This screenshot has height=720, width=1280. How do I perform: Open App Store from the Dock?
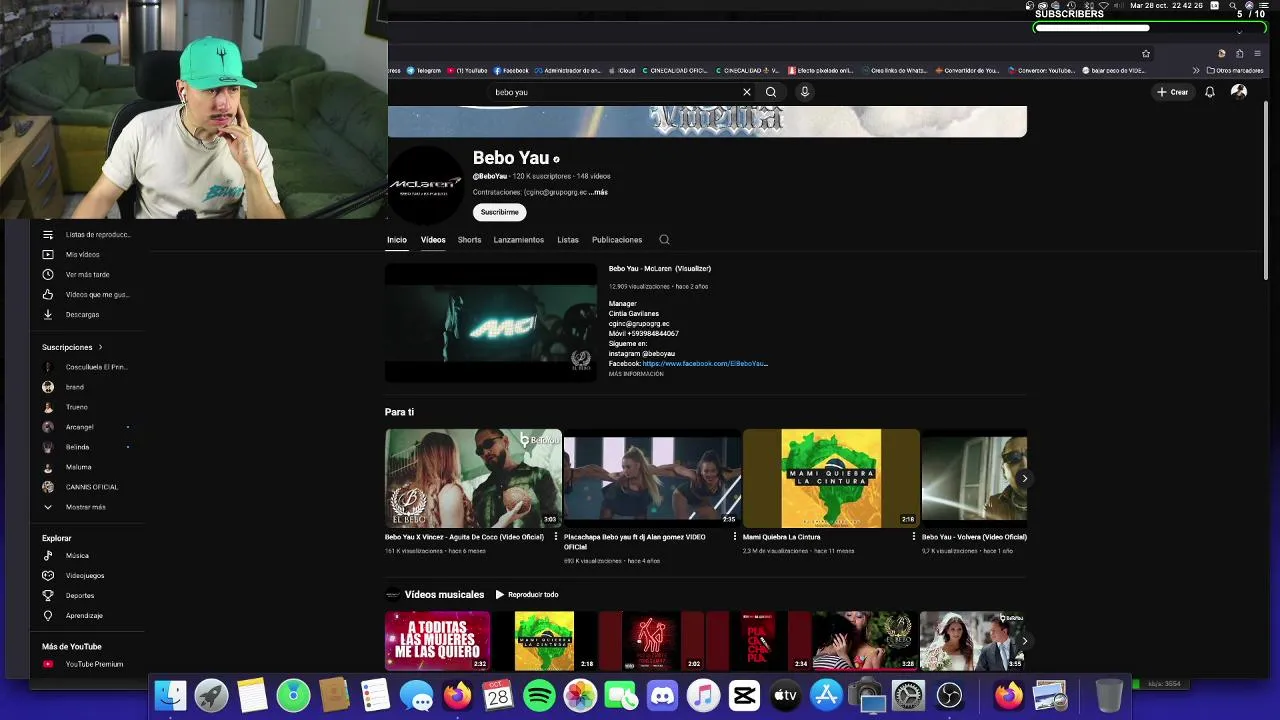[x=826, y=695]
